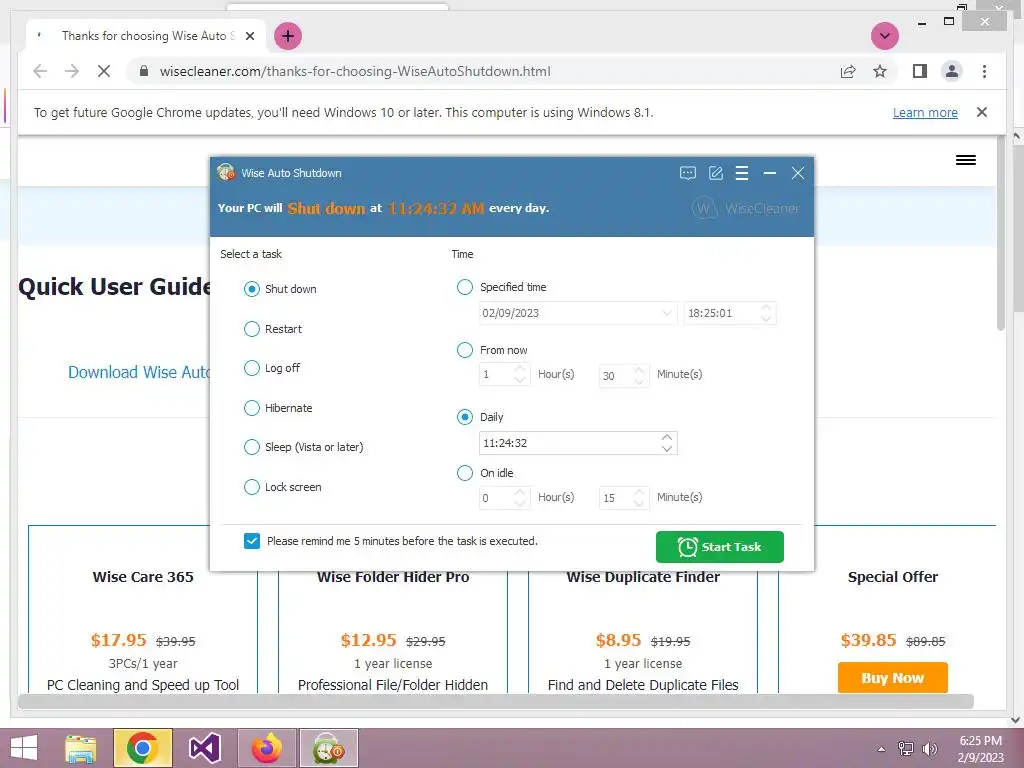This screenshot has height=768, width=1024.
Task: Click the edit note icon in Wise Auto Shutdown
Action: (x=716, y=173)
